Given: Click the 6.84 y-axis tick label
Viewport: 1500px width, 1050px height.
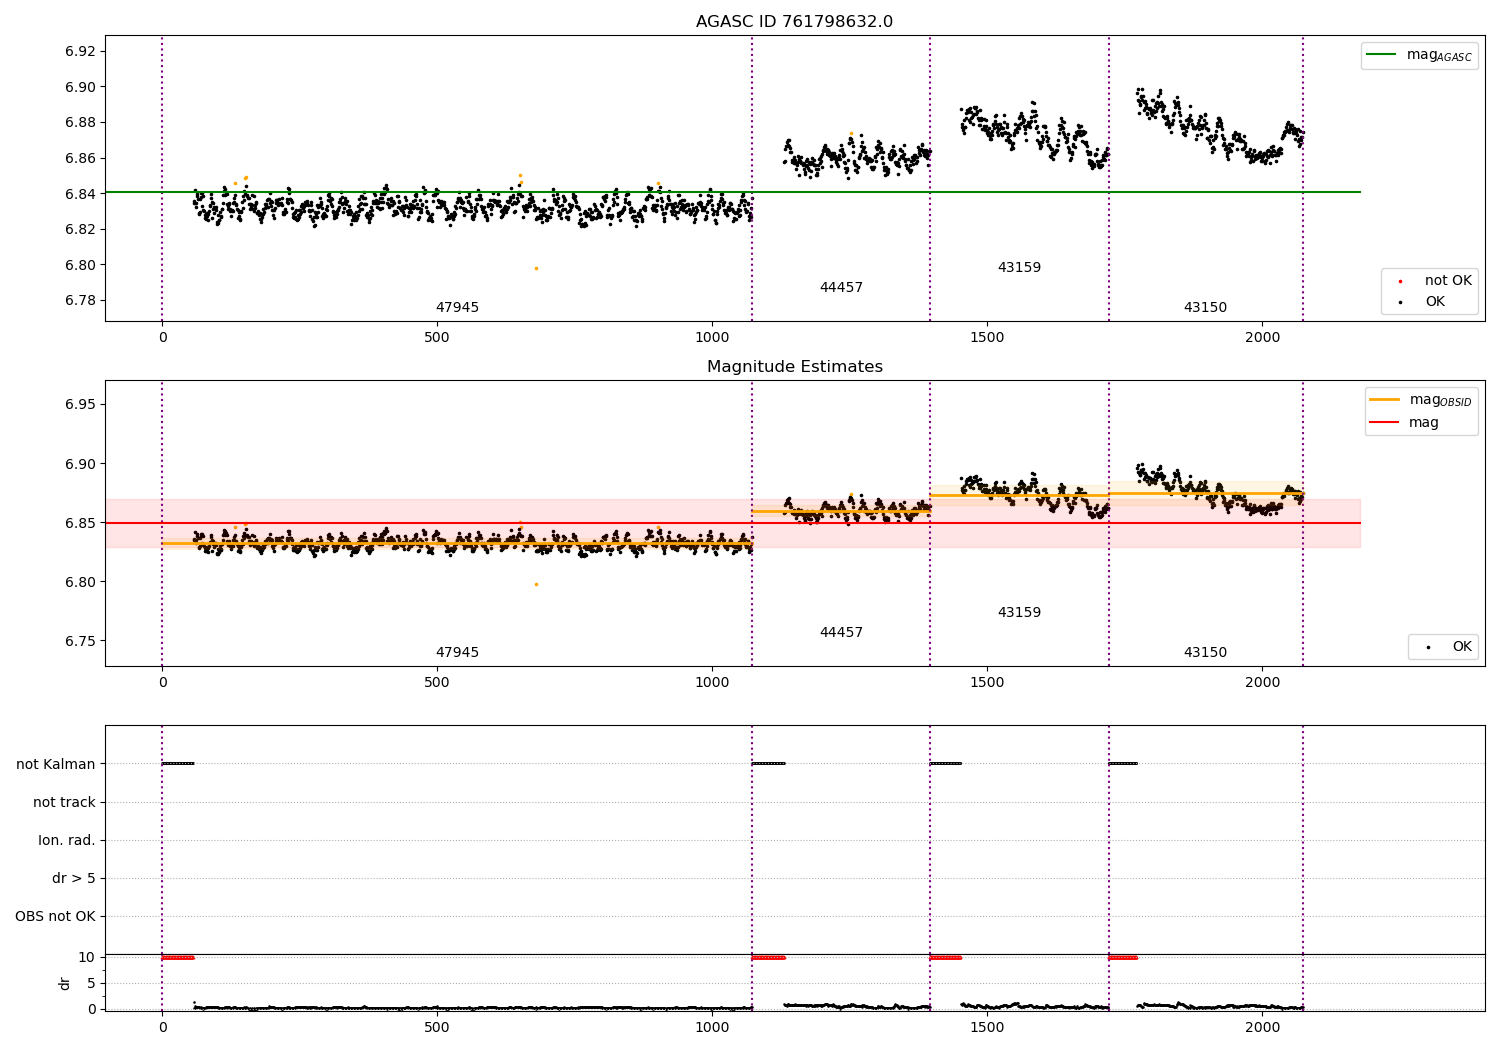Looking at the screenshot, I should pyautogui.click(x=79, y=194).
